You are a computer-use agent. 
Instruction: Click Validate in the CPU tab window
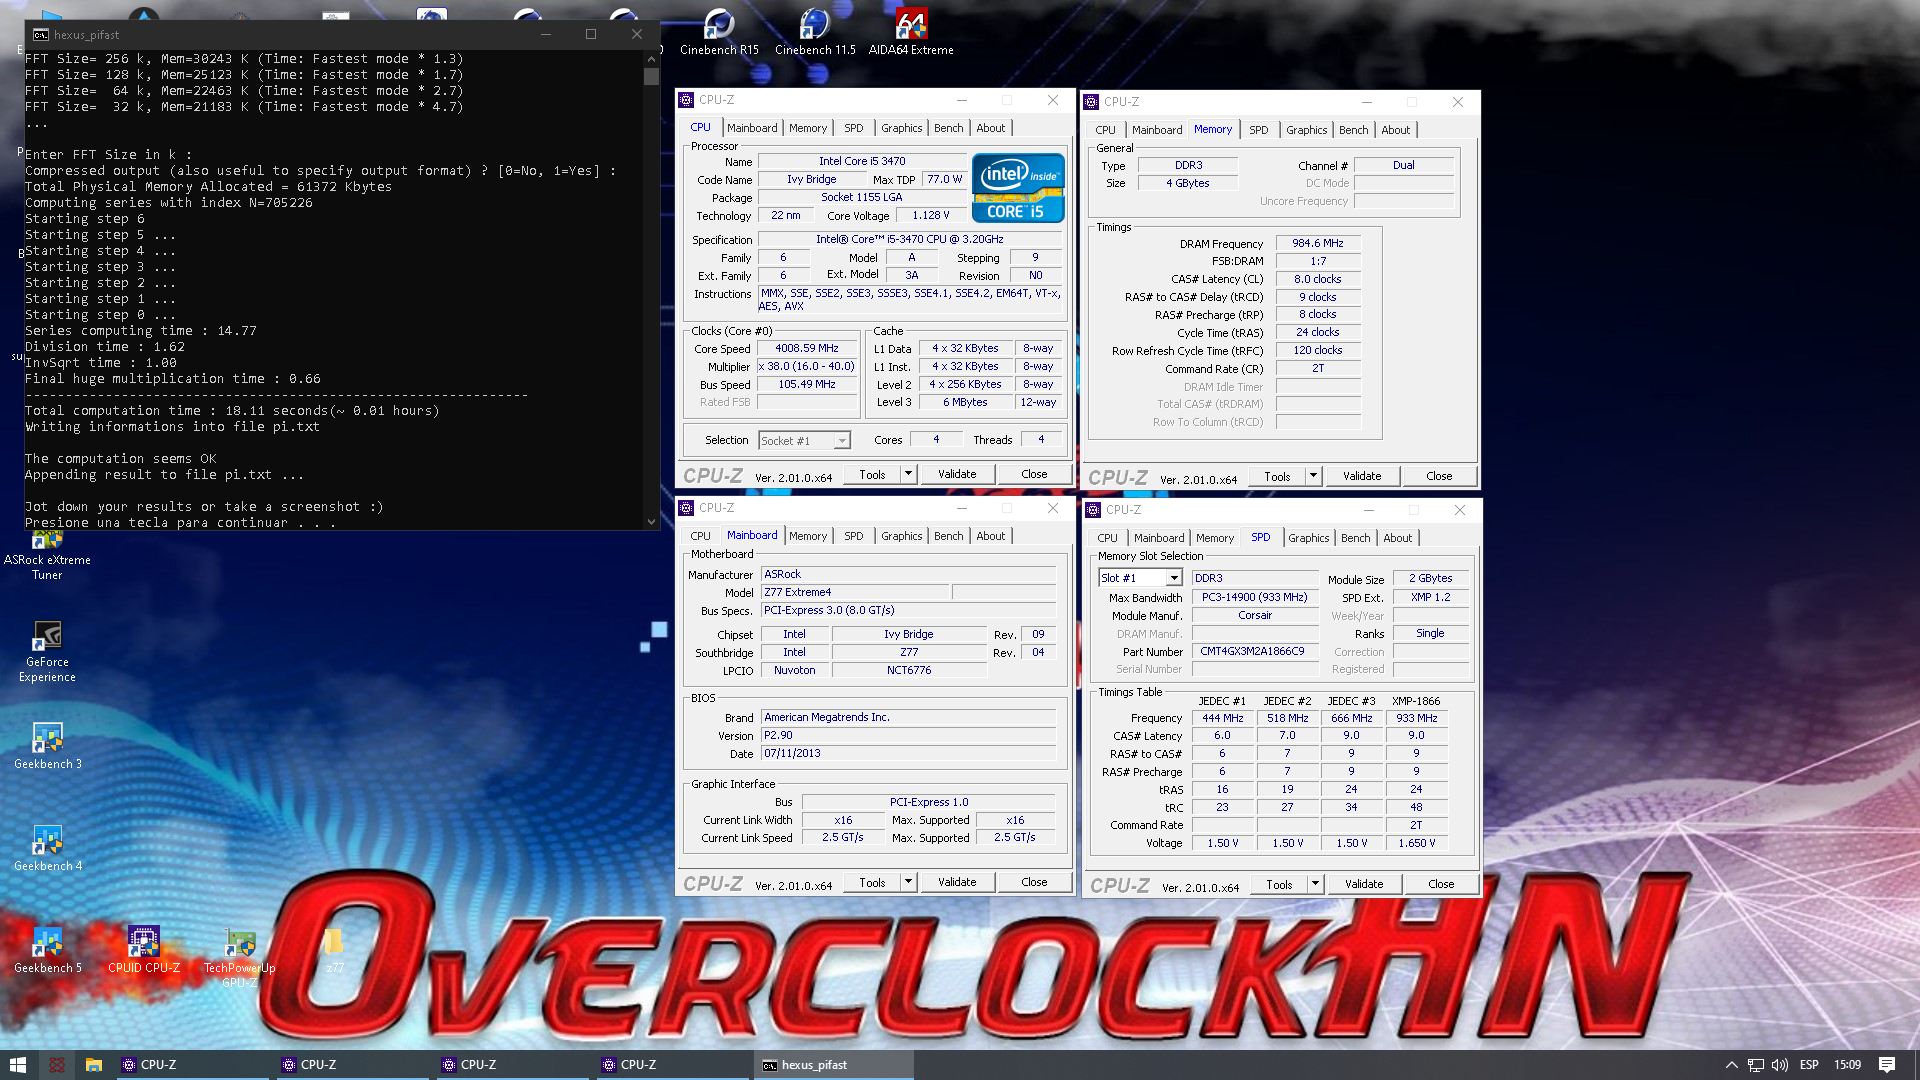(957, 474)
